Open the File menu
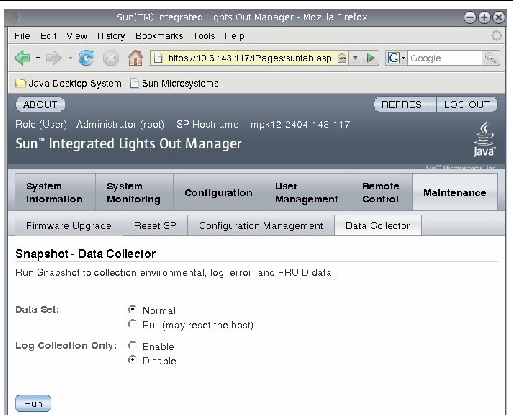This screenshot has height=416, width=513. [x=22, y=36]
